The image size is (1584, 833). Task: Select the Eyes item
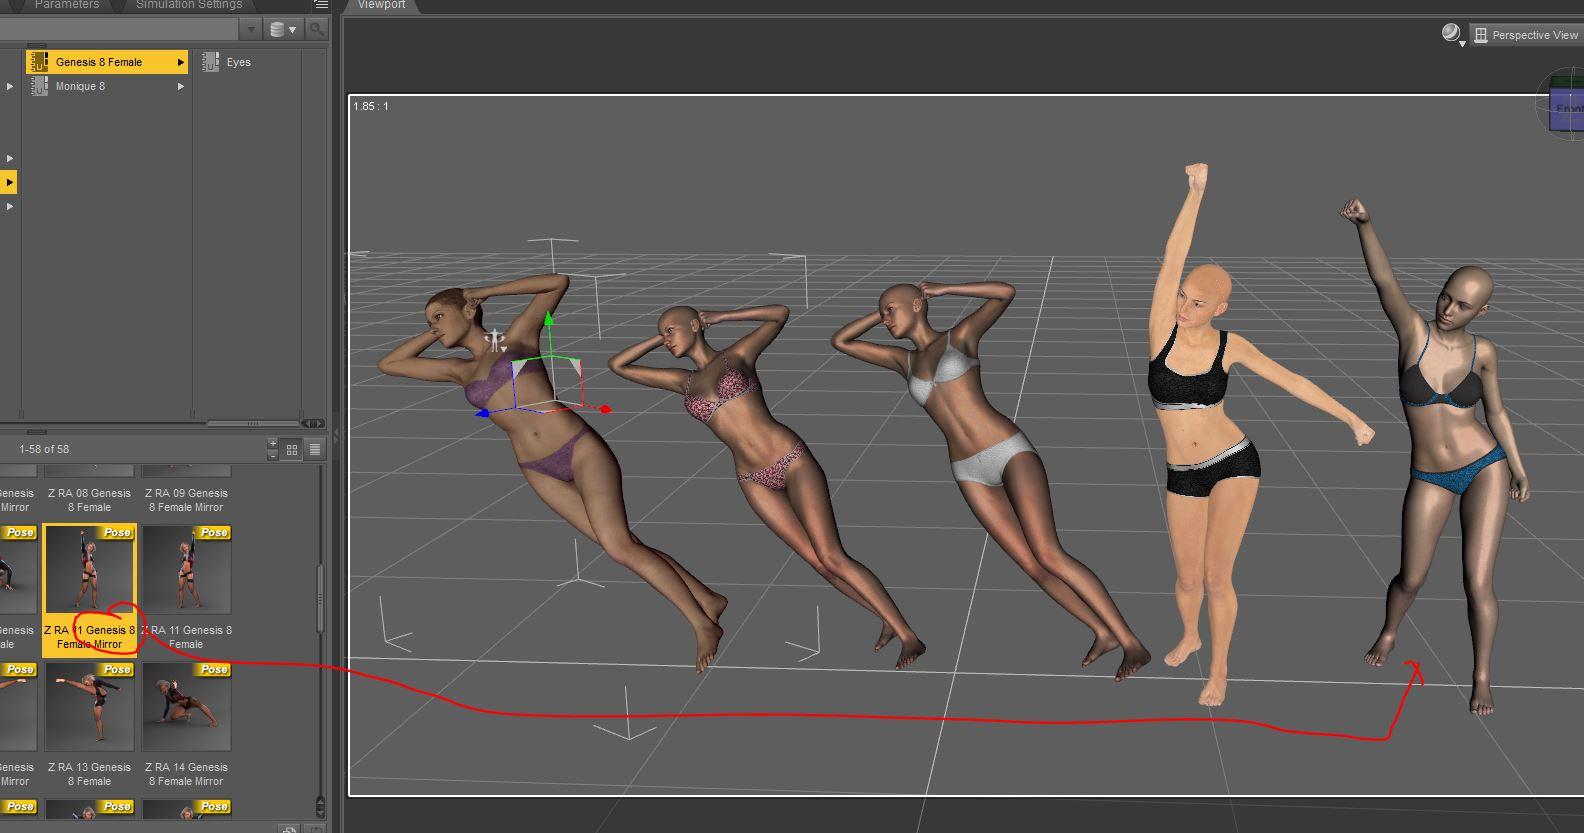click(x=238, y=62)
